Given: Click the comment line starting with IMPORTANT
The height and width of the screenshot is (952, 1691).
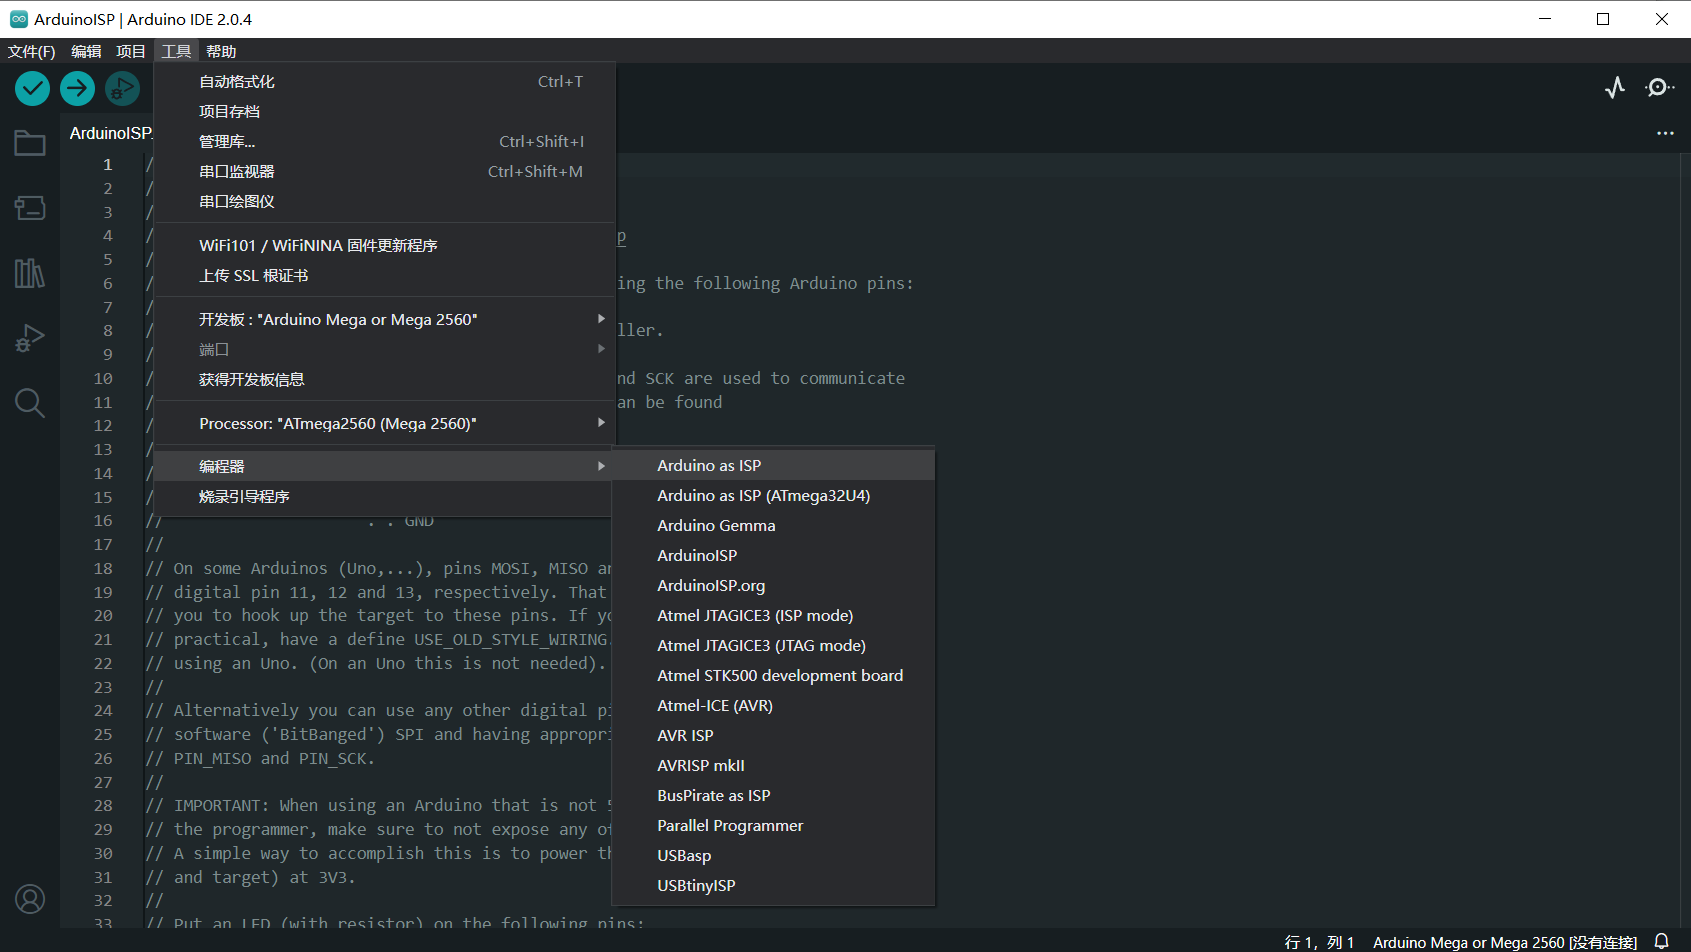Looking at the screenshot, I should click(x=378, y=805).
